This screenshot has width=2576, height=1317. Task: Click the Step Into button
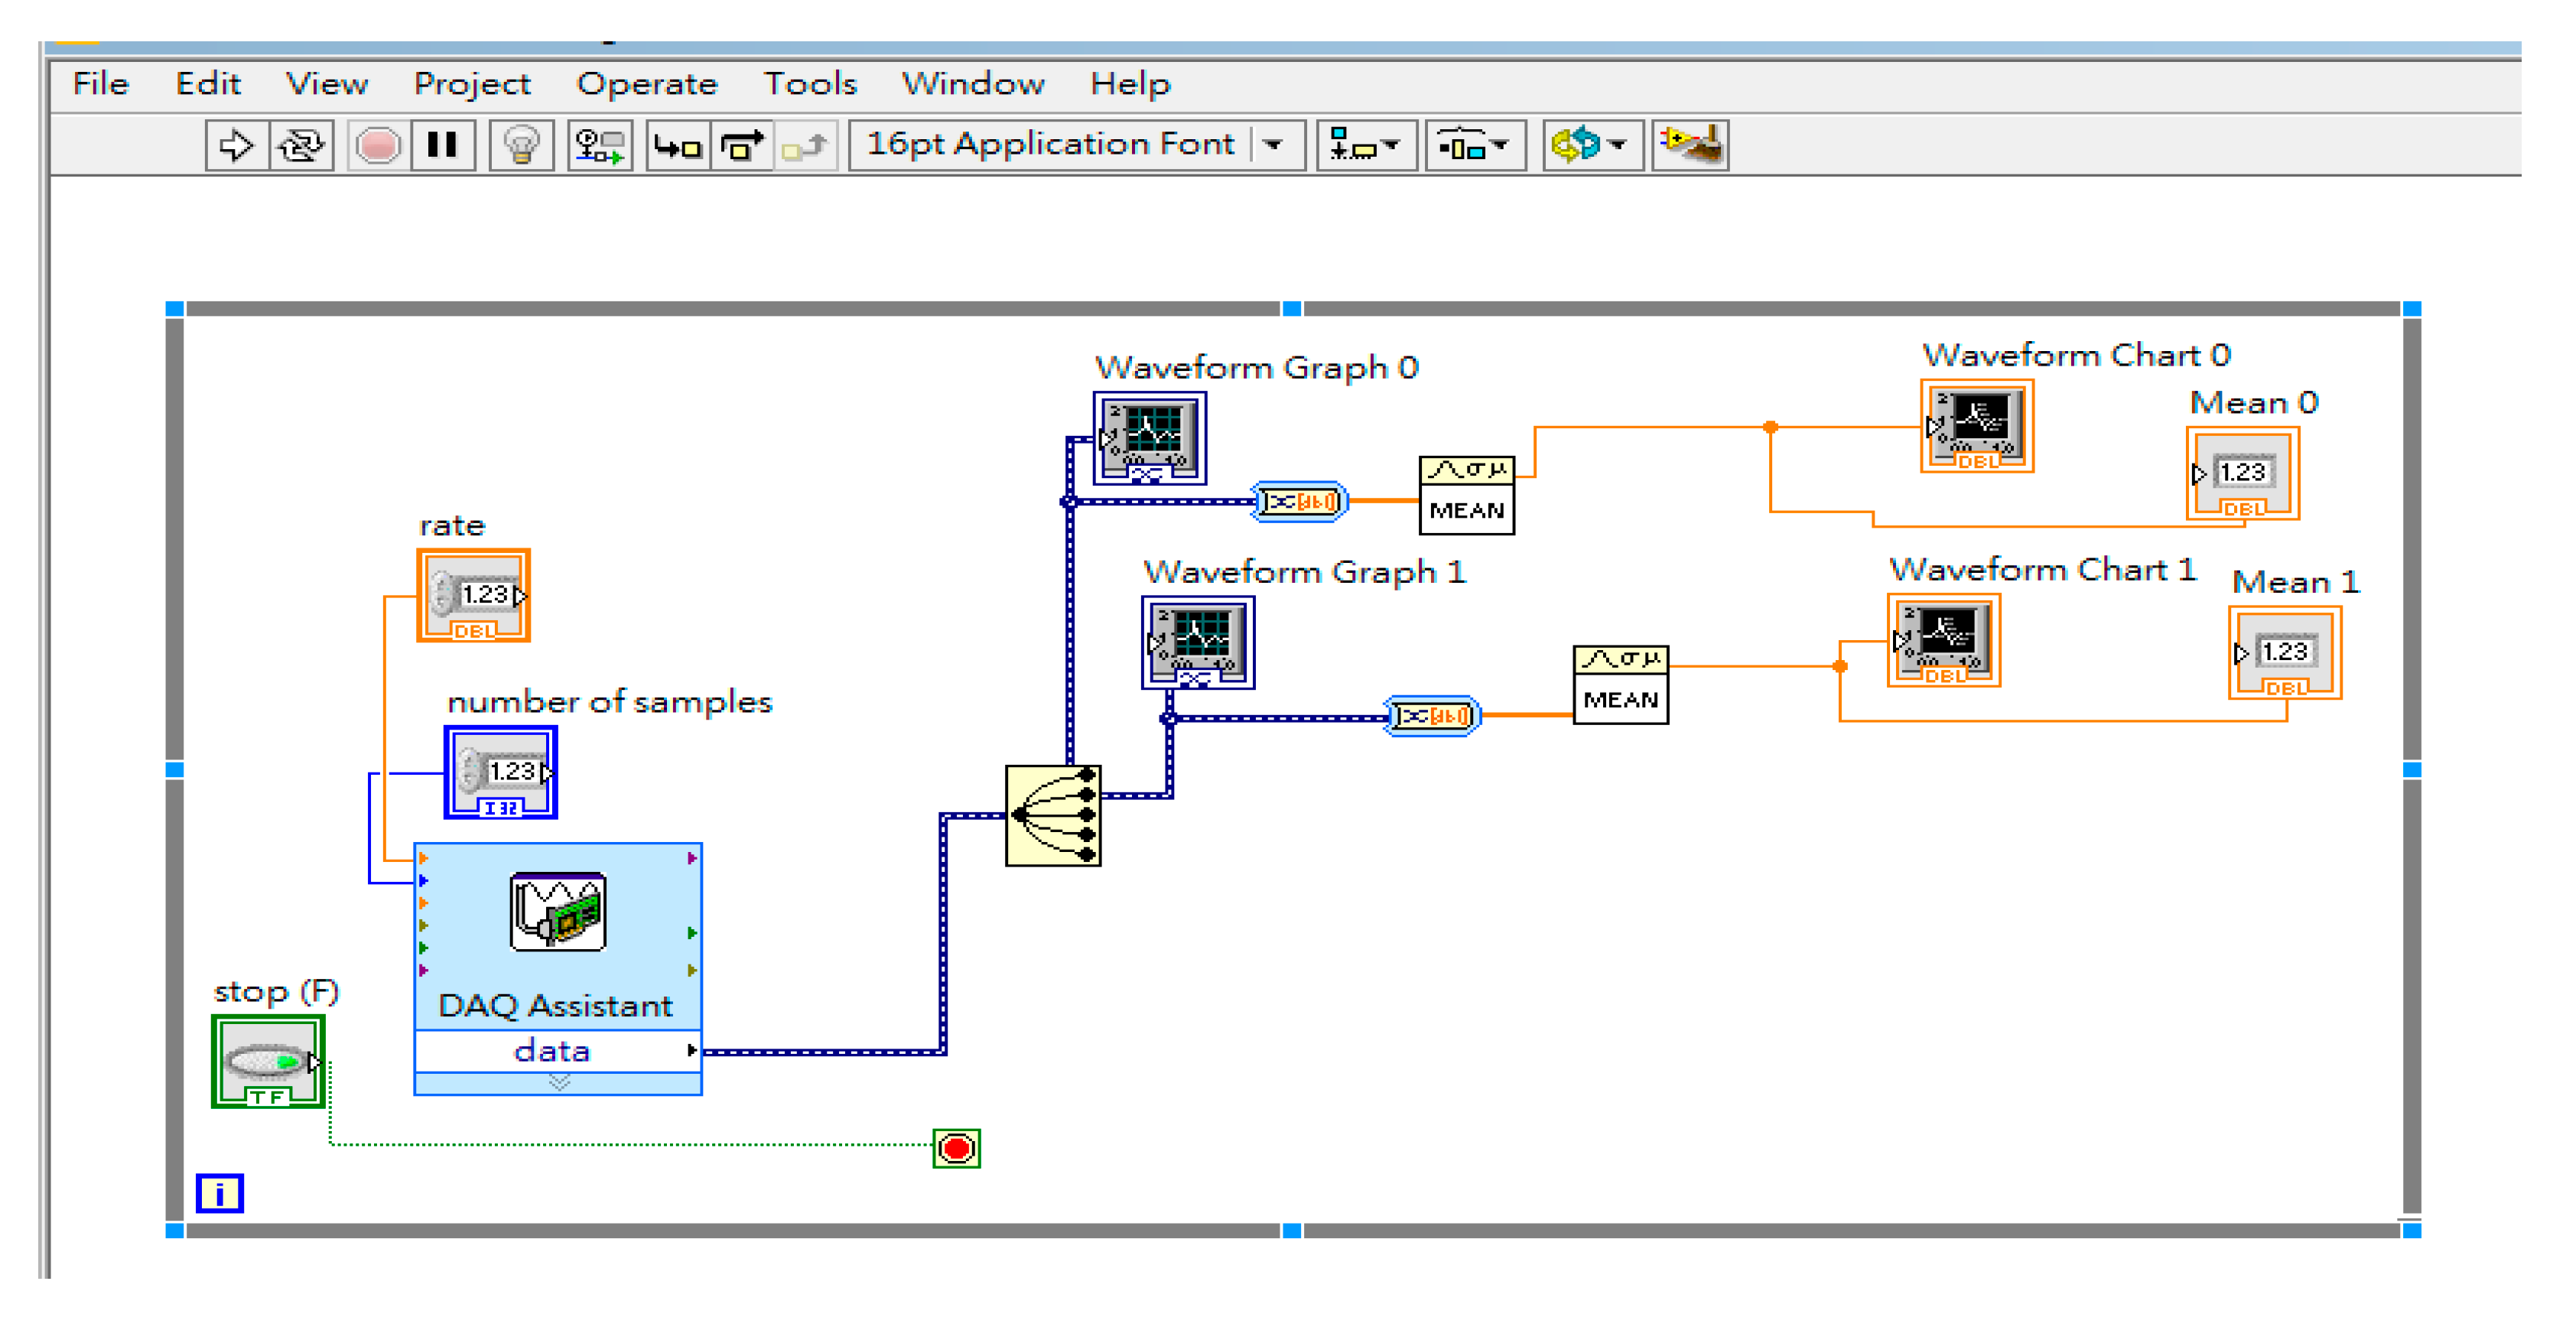click(x=678, y=146)
